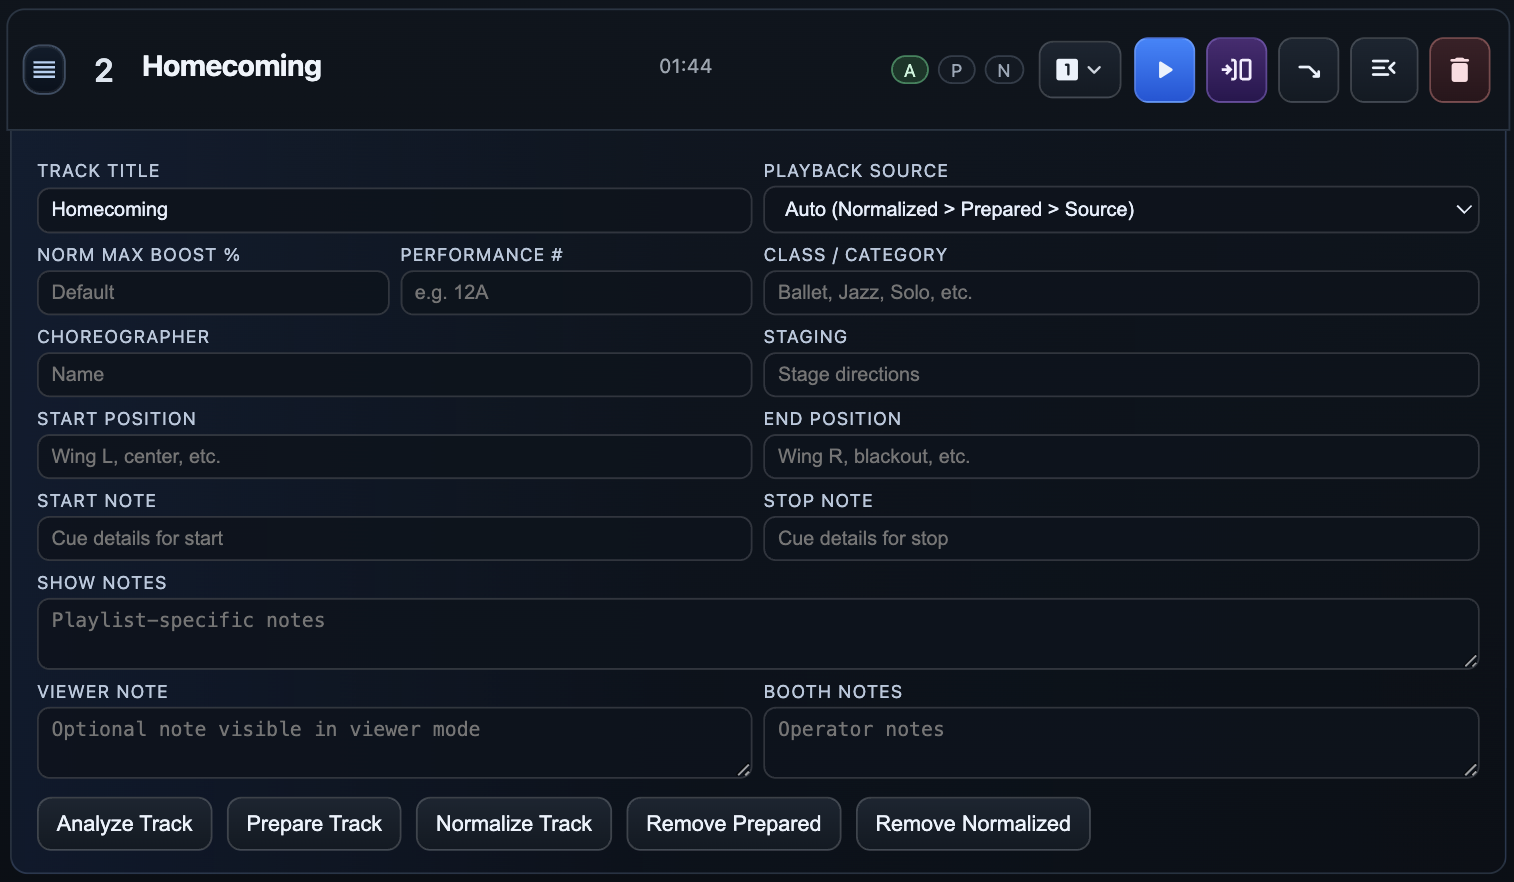The width and height of the screenshot is (1514, 882).
Task: Click the drag handle icon beside track 2
Action: 44,70
